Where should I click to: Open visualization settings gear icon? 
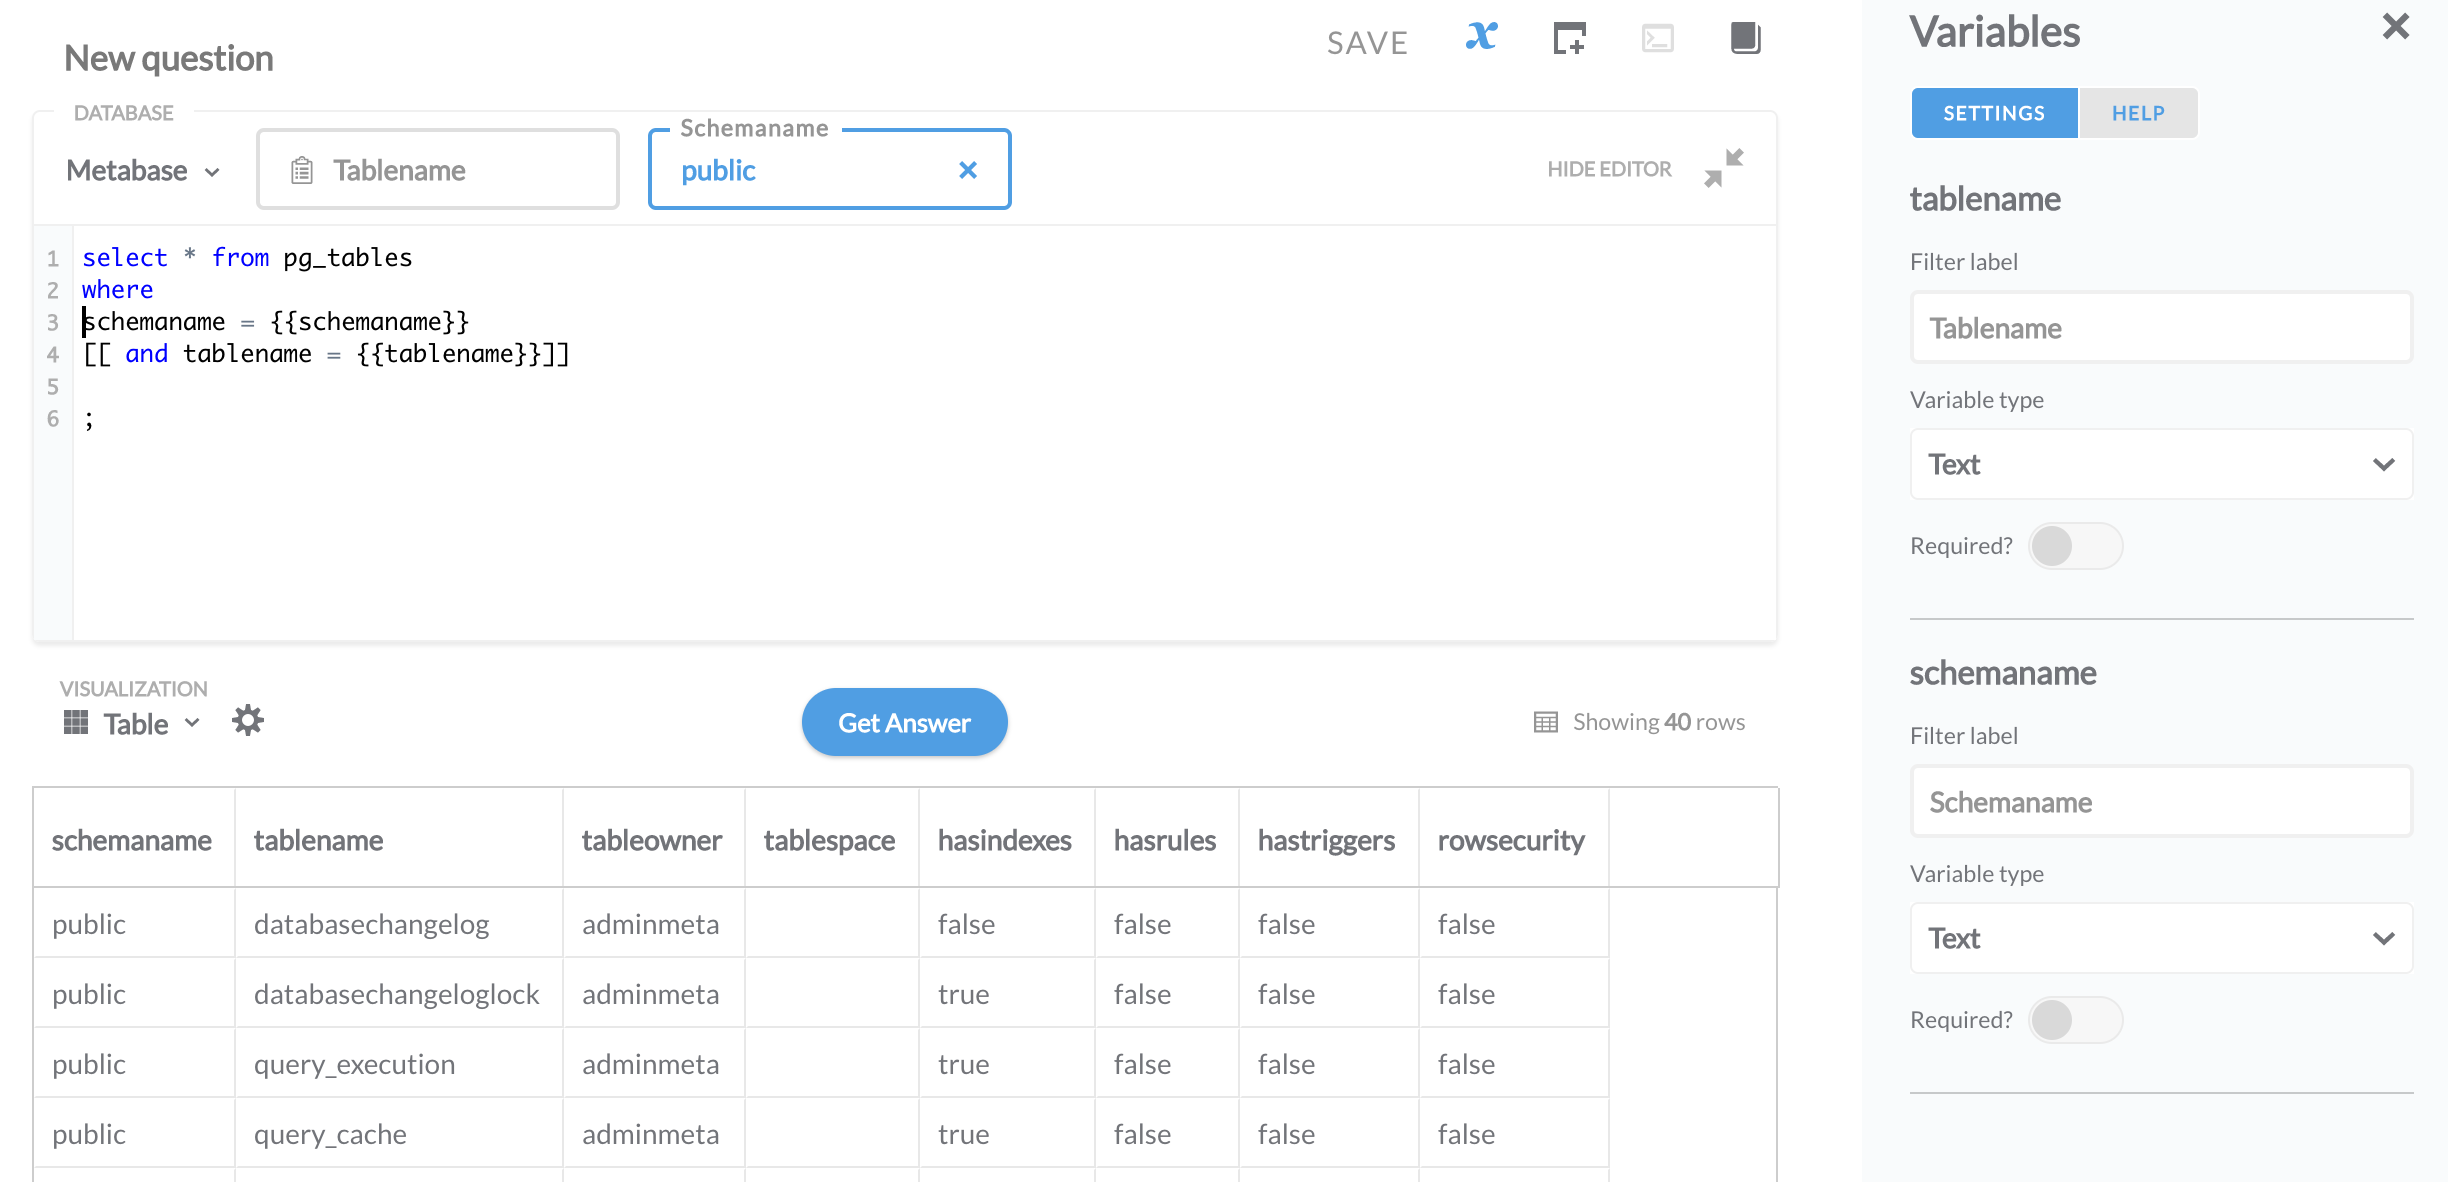[x=247, y=721]
